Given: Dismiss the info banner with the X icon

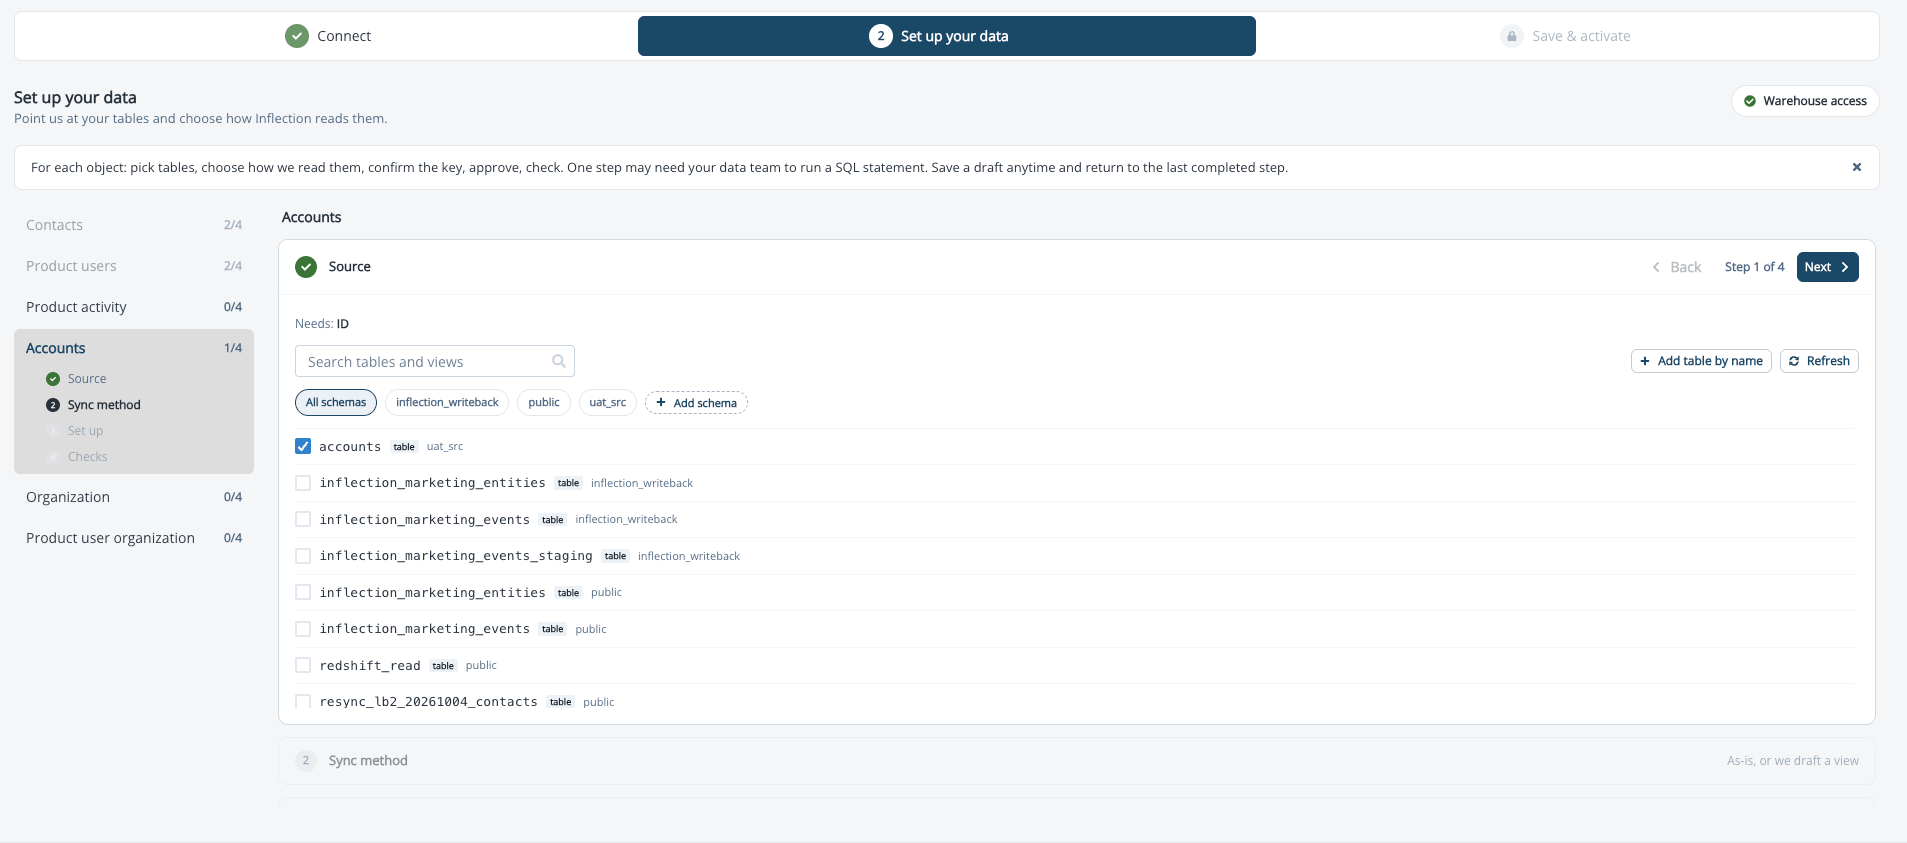Looking at the screenshot, I should pos(1857,167).
